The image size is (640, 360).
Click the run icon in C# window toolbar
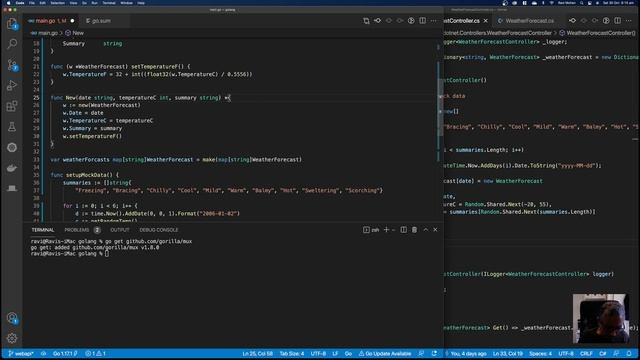(x=606, y=21)
